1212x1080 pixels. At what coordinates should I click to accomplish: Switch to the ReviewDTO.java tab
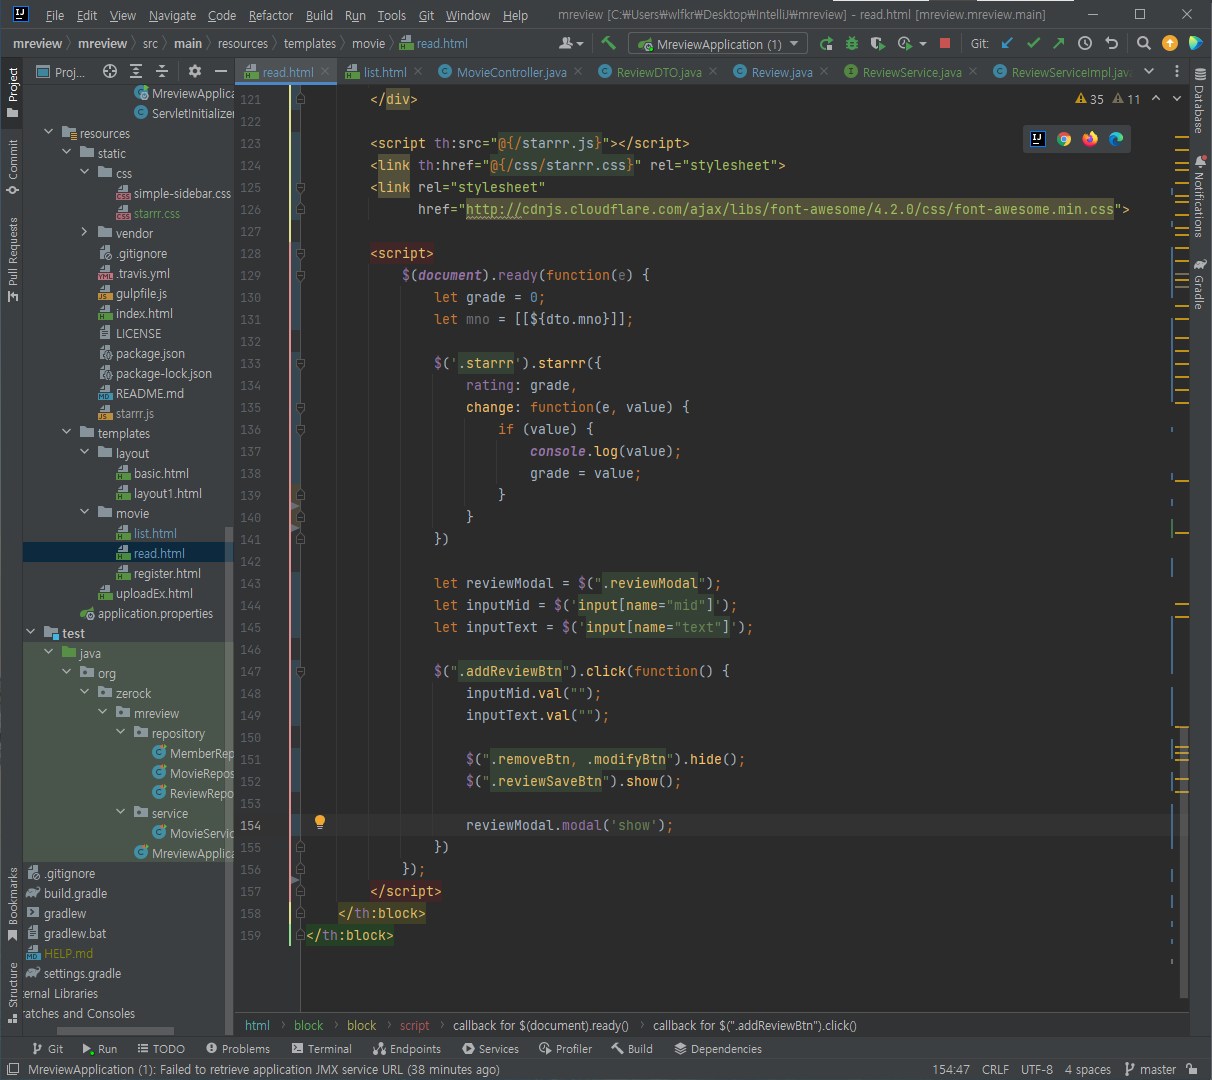[659, 72]
